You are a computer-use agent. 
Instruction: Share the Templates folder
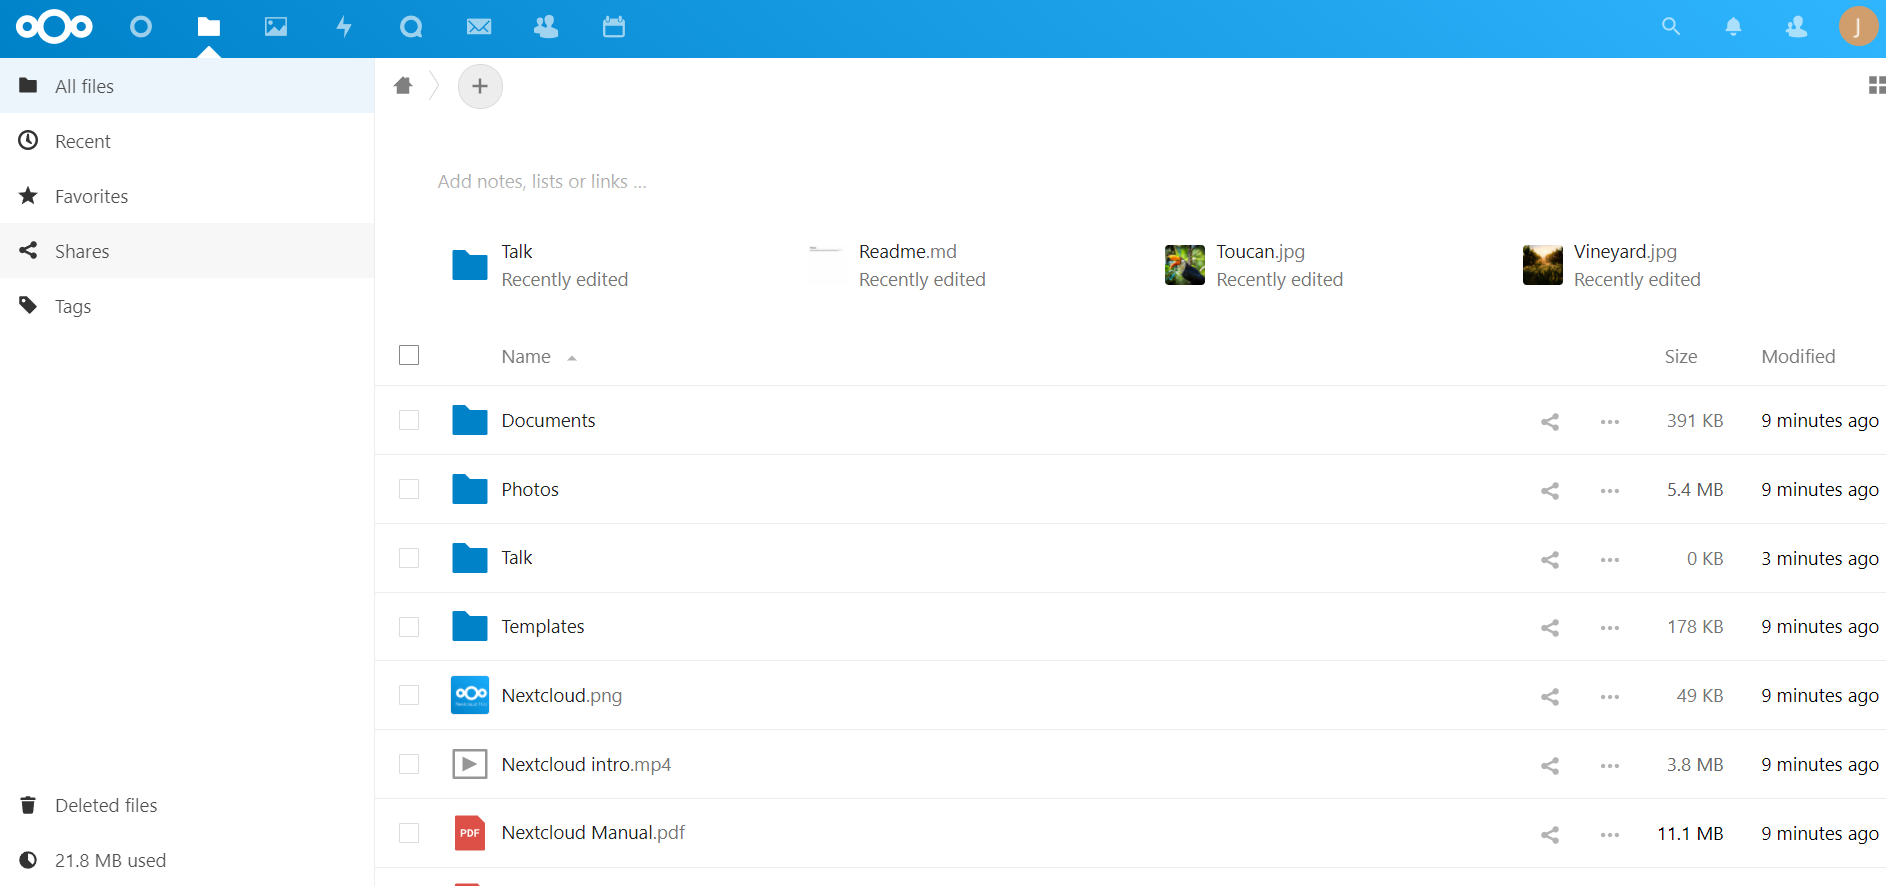click(1550, 628)
